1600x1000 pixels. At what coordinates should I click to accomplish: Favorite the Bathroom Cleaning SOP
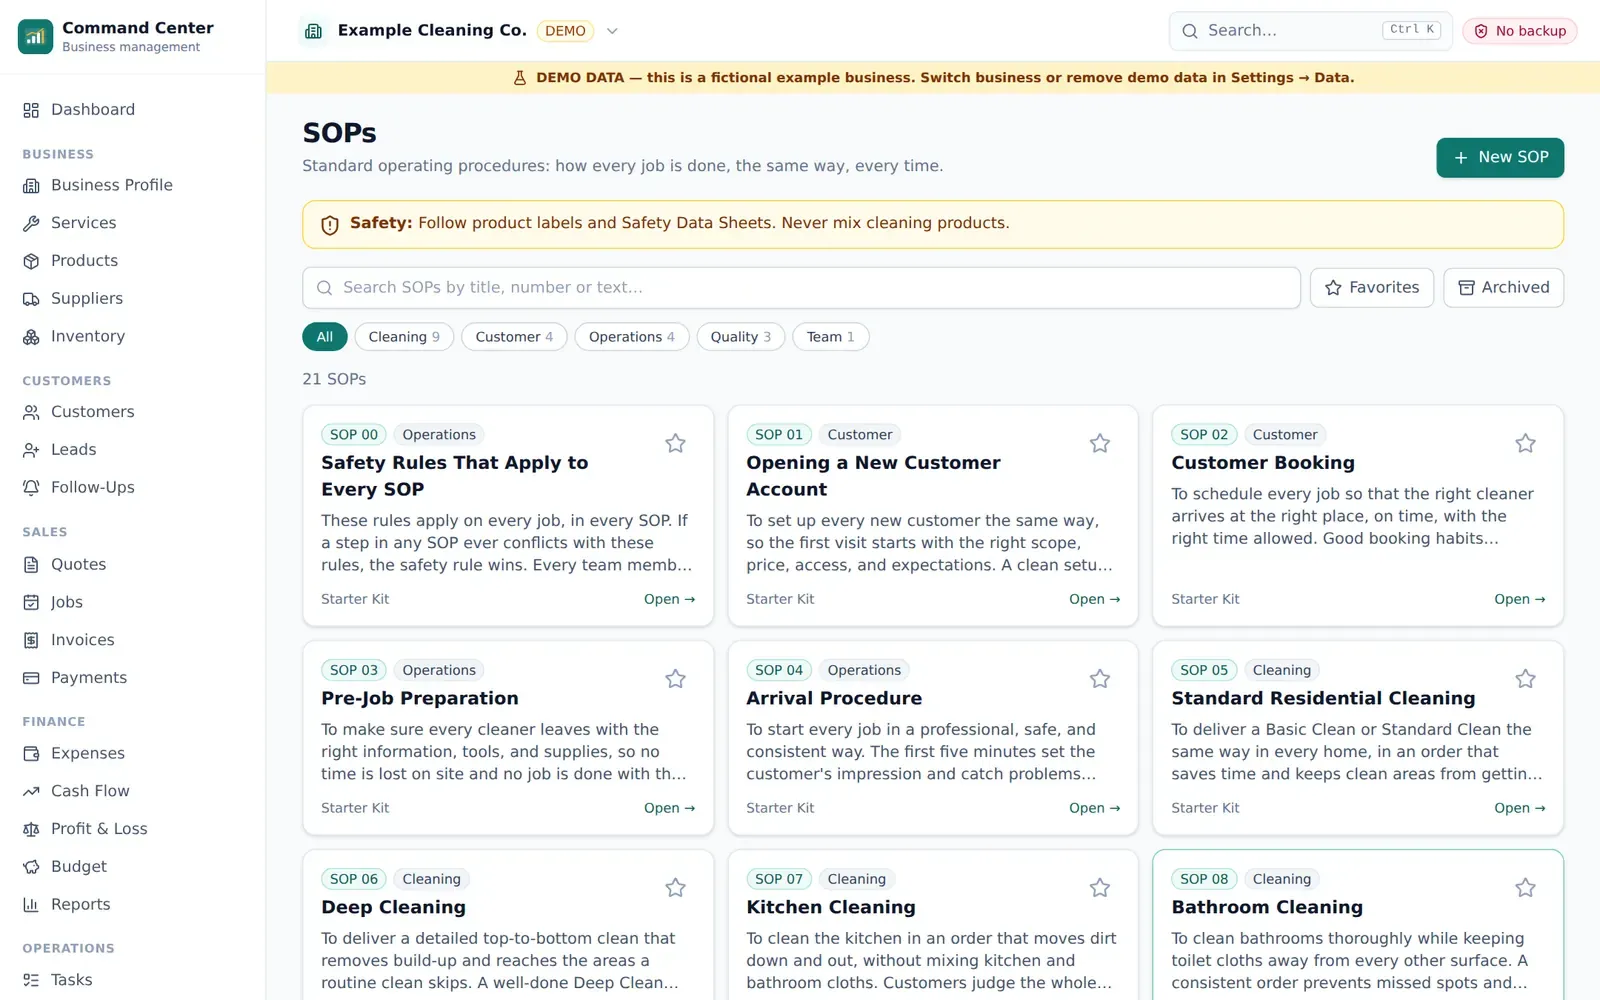[1525, 888]
